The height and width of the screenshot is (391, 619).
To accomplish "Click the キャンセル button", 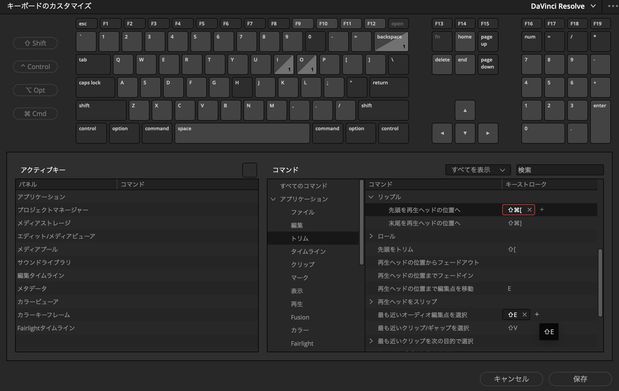I will coord(511,379).
